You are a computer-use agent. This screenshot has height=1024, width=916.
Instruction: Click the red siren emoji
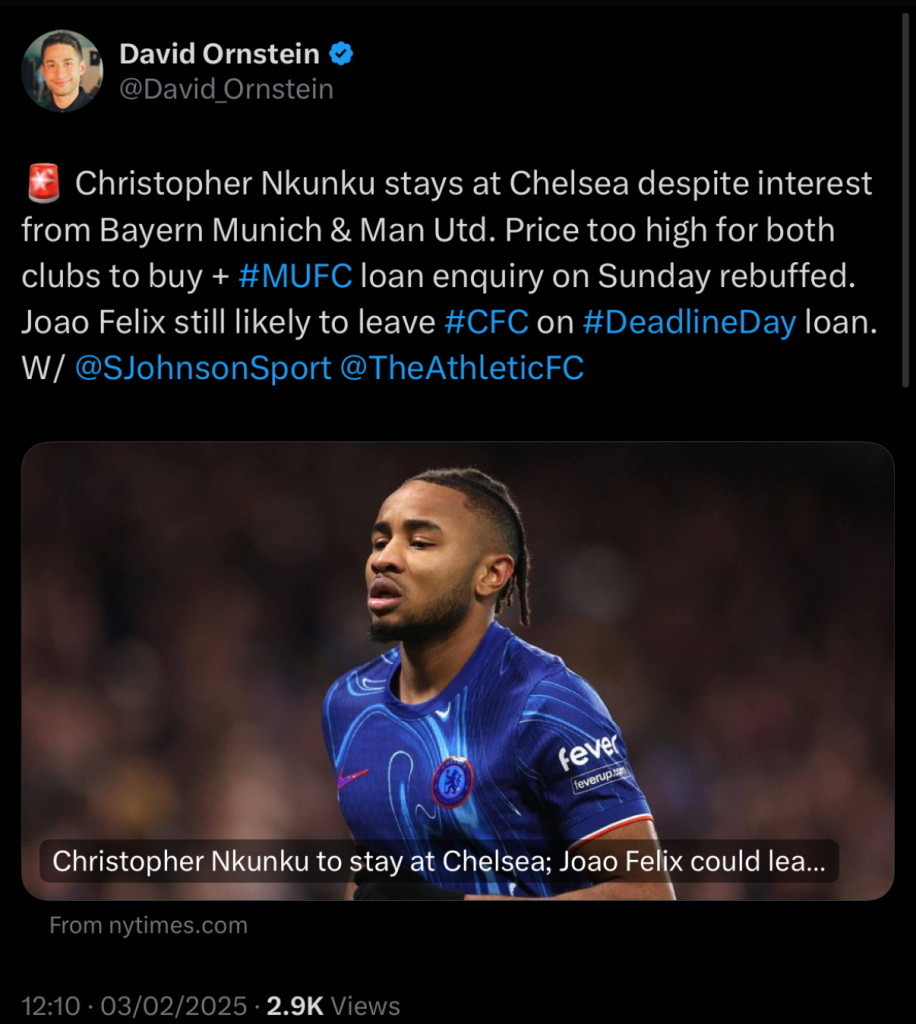tap(44, 184)
